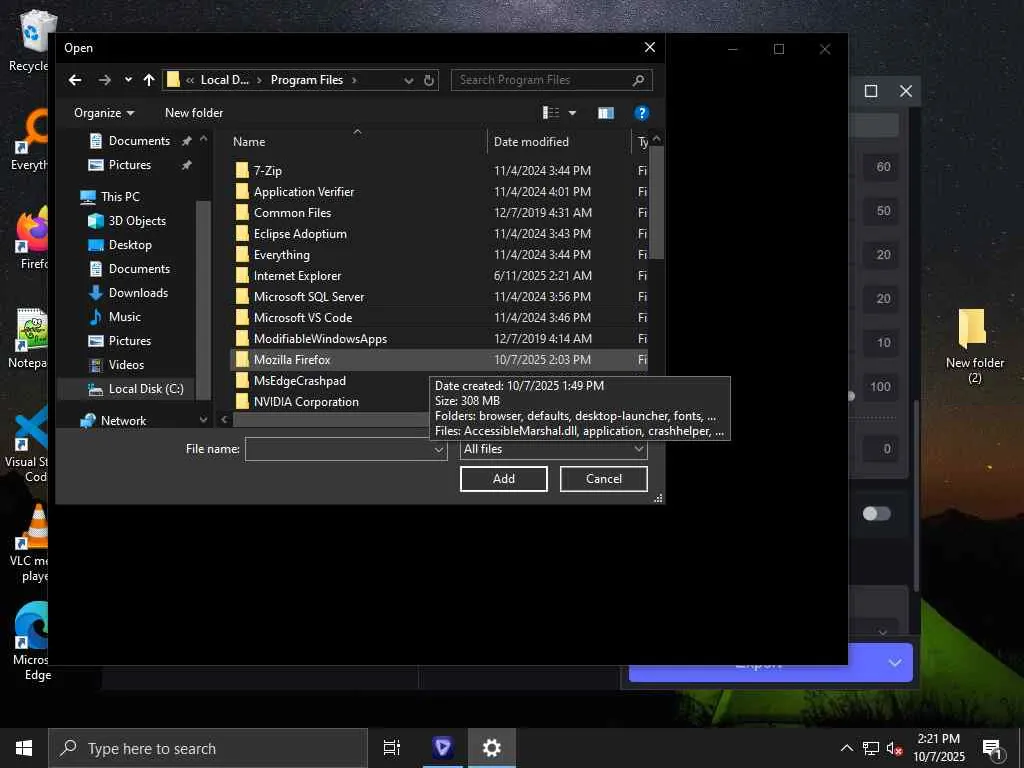Click the forward navigation arrow

tap(104, 80)
